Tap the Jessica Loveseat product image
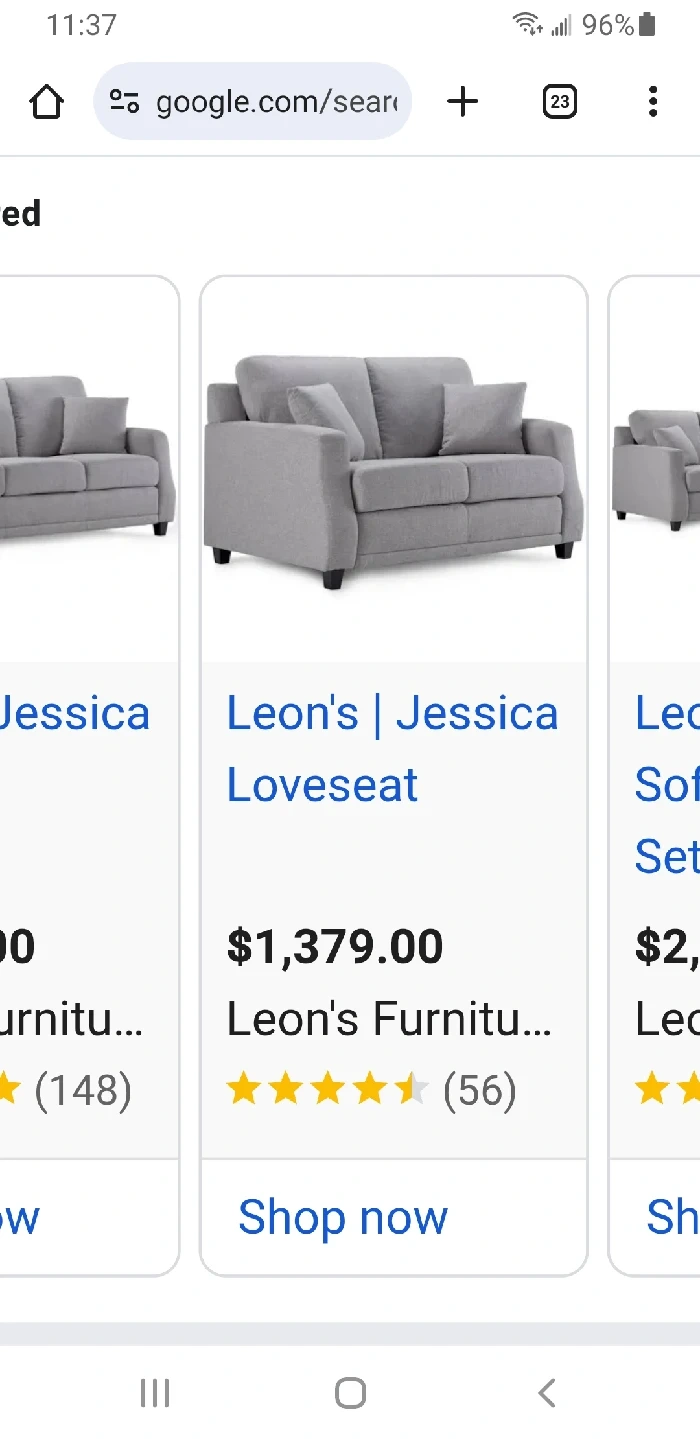700x1439 pixels. (393, 470)
